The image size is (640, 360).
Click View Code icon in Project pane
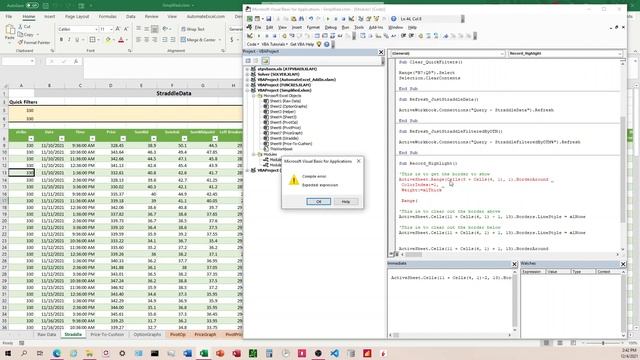248,61
